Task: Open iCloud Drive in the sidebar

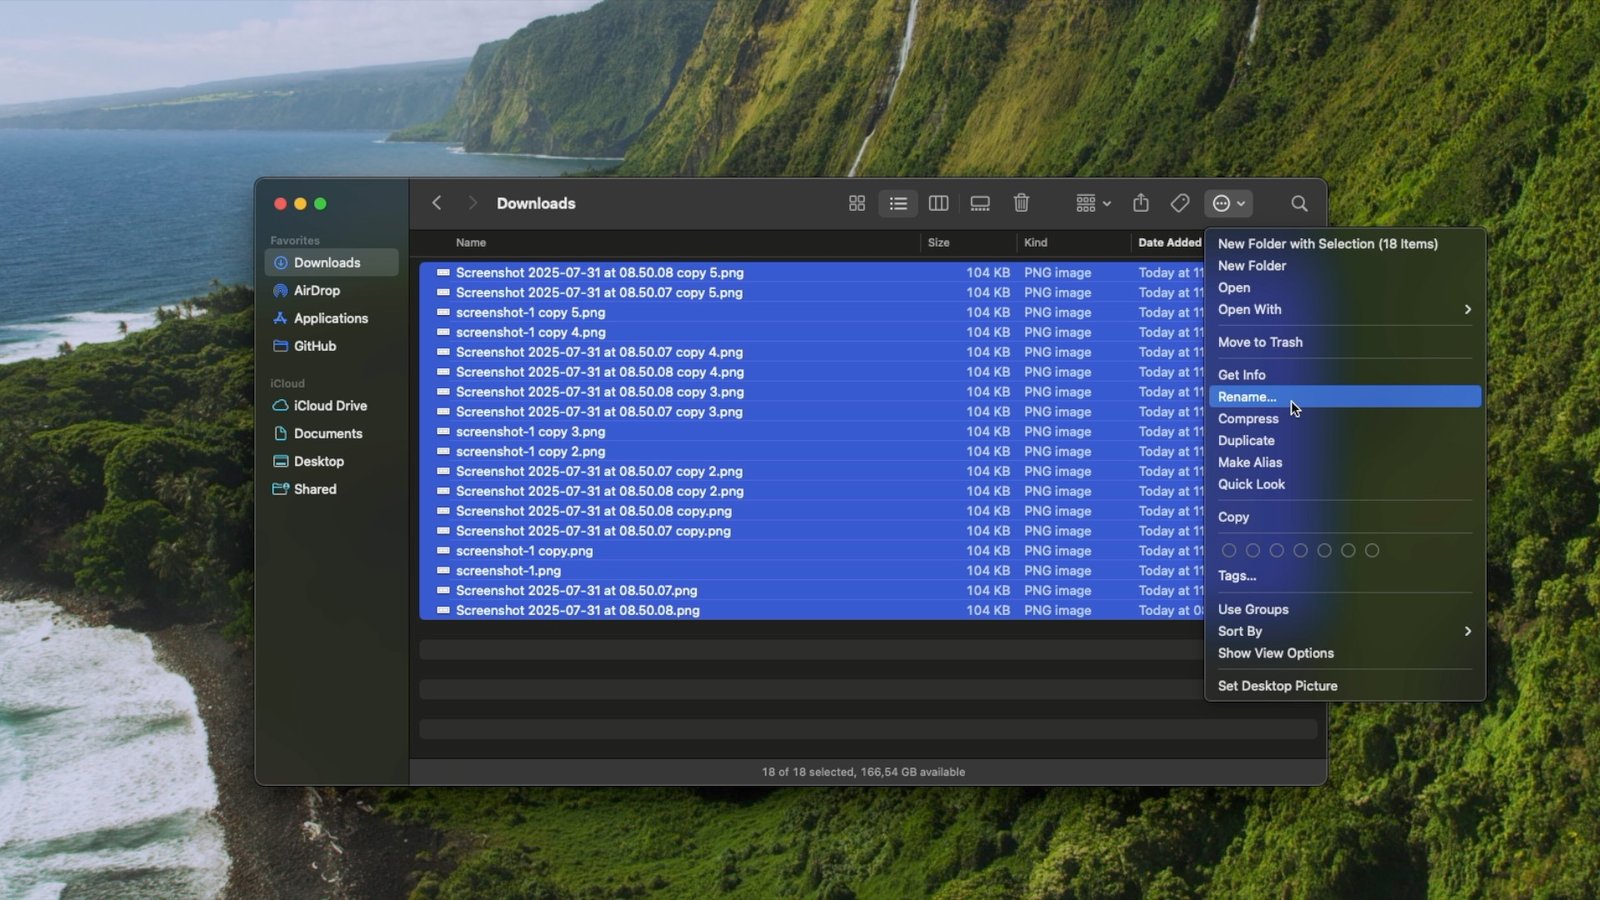Action: tap(331, 406)
